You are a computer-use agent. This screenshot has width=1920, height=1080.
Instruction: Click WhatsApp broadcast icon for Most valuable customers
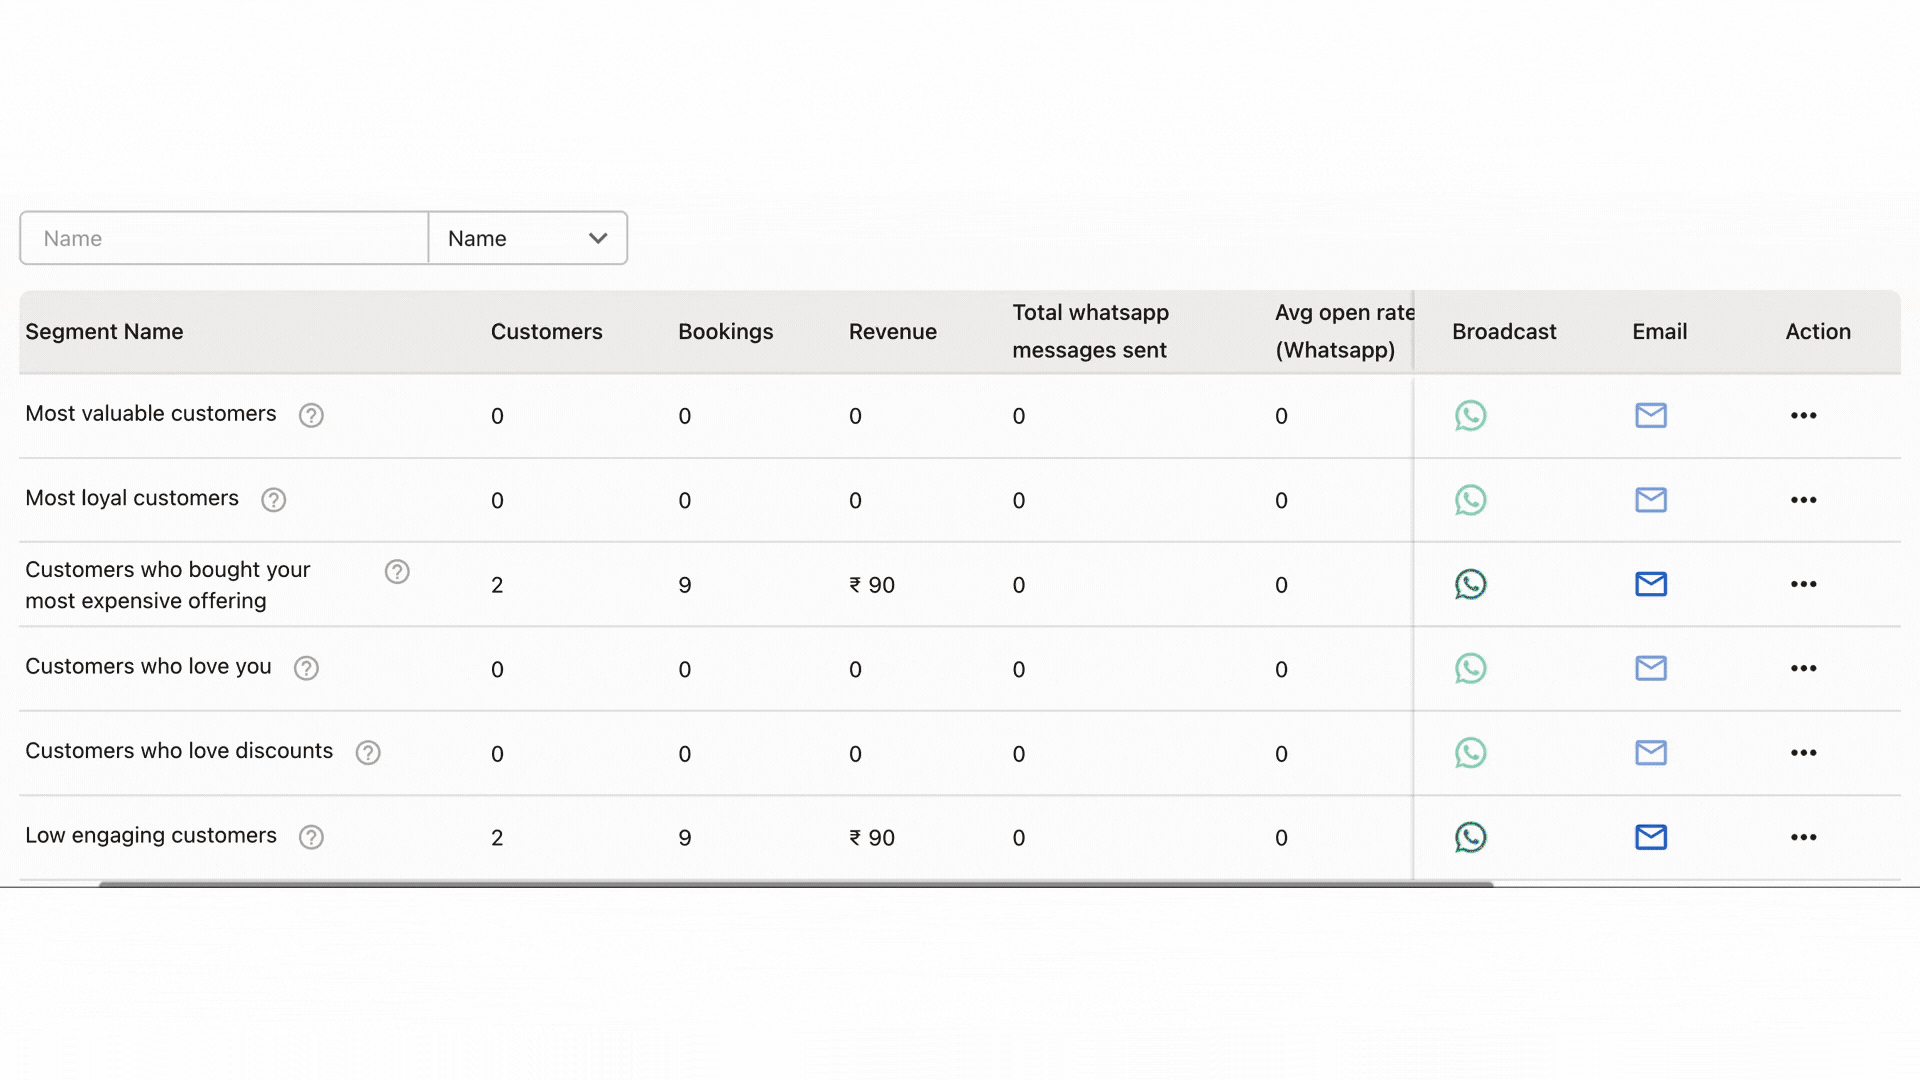(1470, 415)
